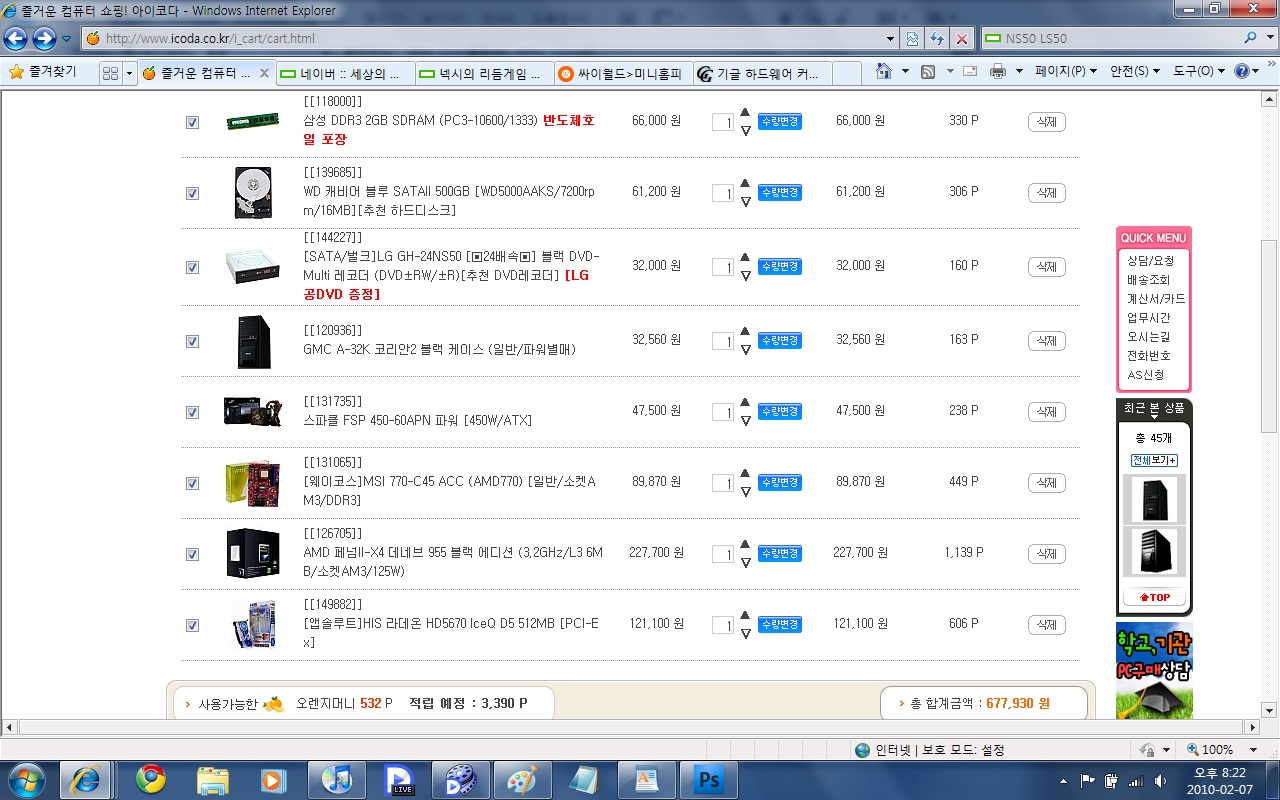Viewport: 1280px width, 800px height.
Task: Uncheck the AMD Phenom II X4 955 checkbox
Action: tap(192, 554)
